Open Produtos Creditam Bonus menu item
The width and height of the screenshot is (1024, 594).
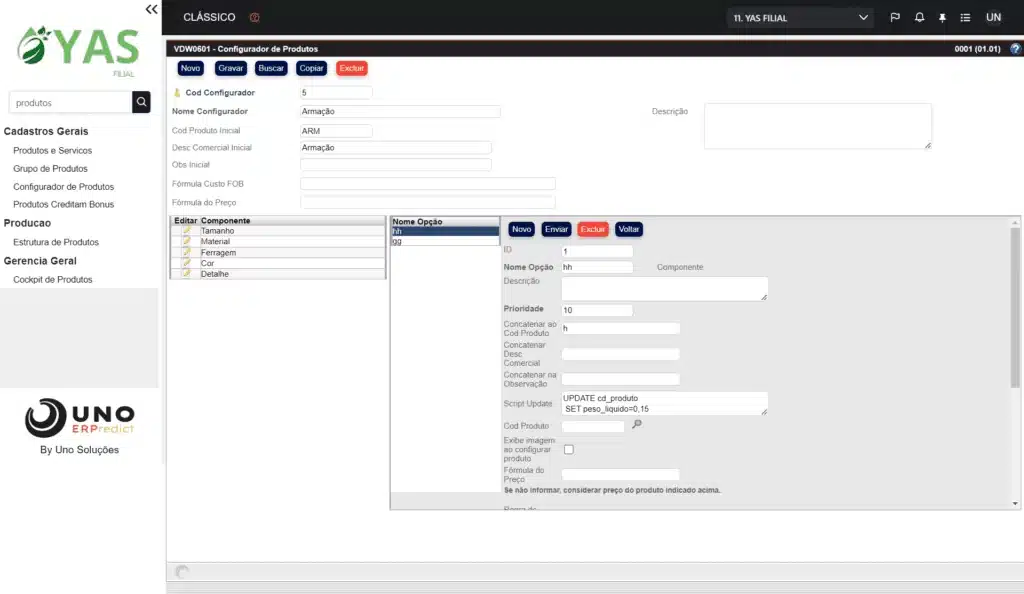63,204
